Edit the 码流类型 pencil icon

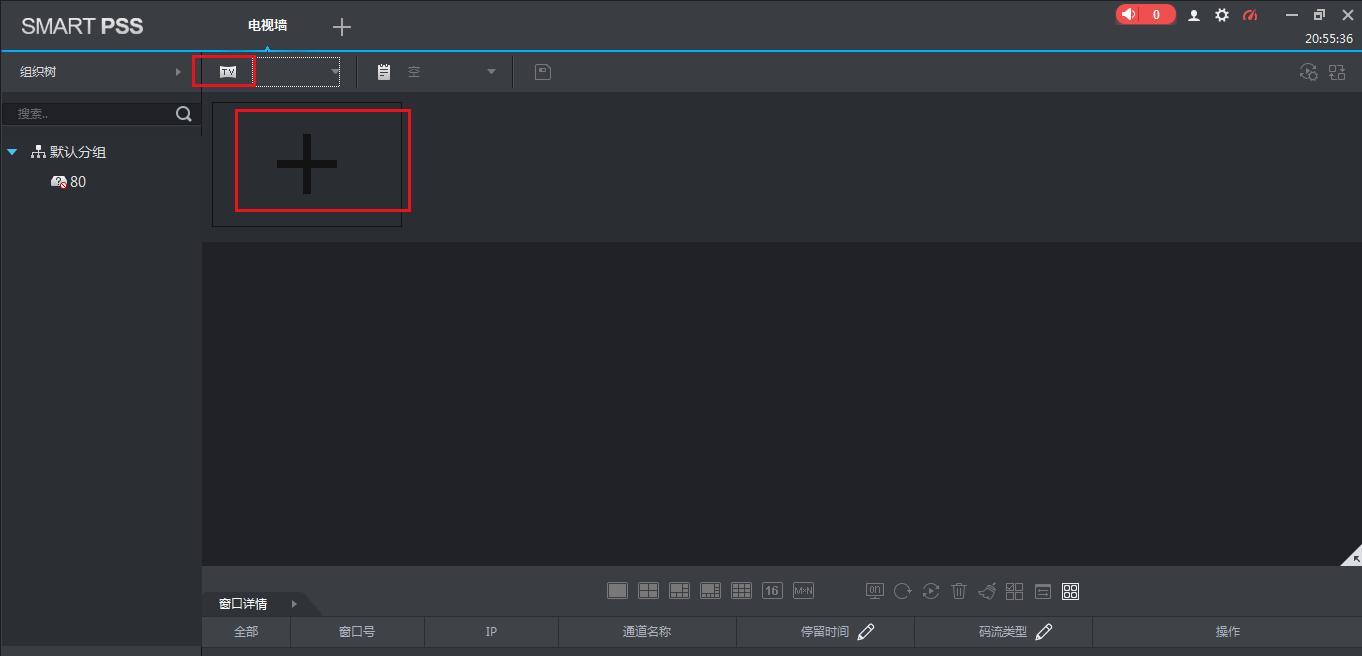[1044, 631]
